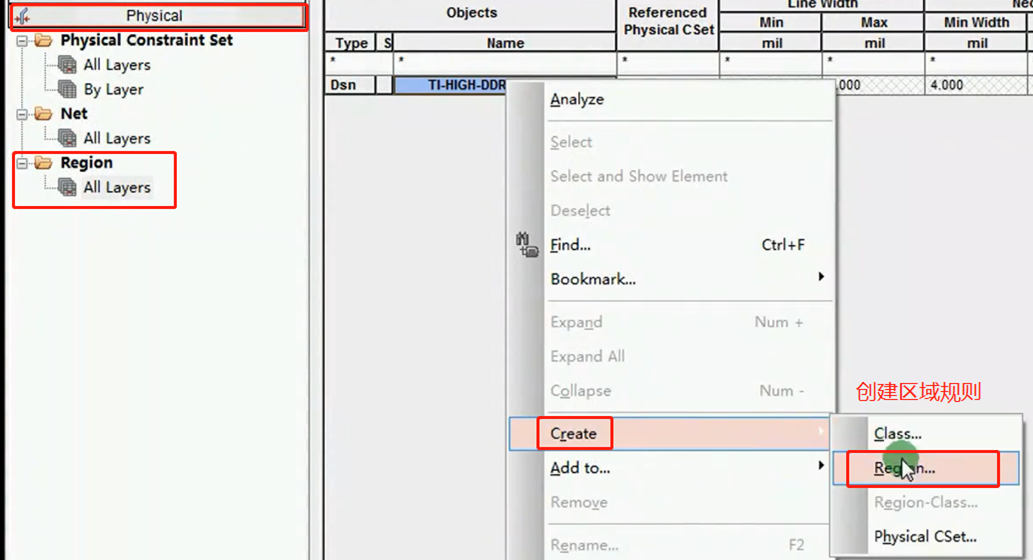Open the Create submenu entry

670,434
